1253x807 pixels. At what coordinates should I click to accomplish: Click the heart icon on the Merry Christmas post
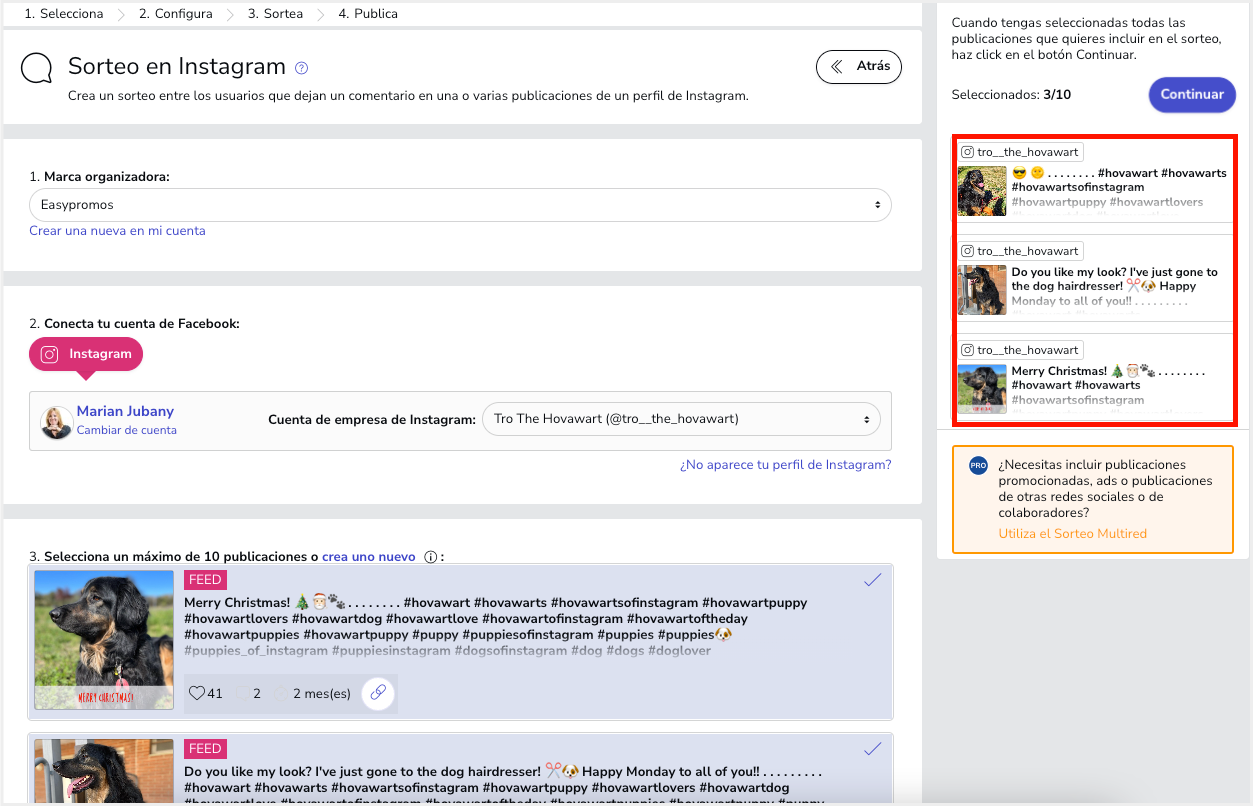(x=197, y=693)
